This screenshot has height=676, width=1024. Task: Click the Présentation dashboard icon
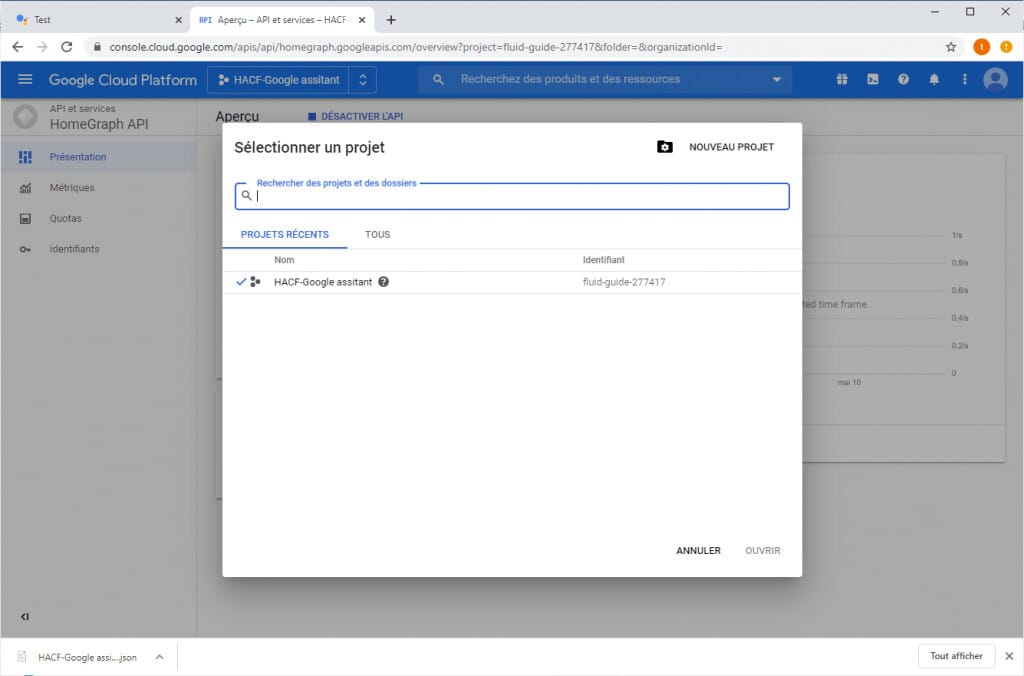[25, 157]
